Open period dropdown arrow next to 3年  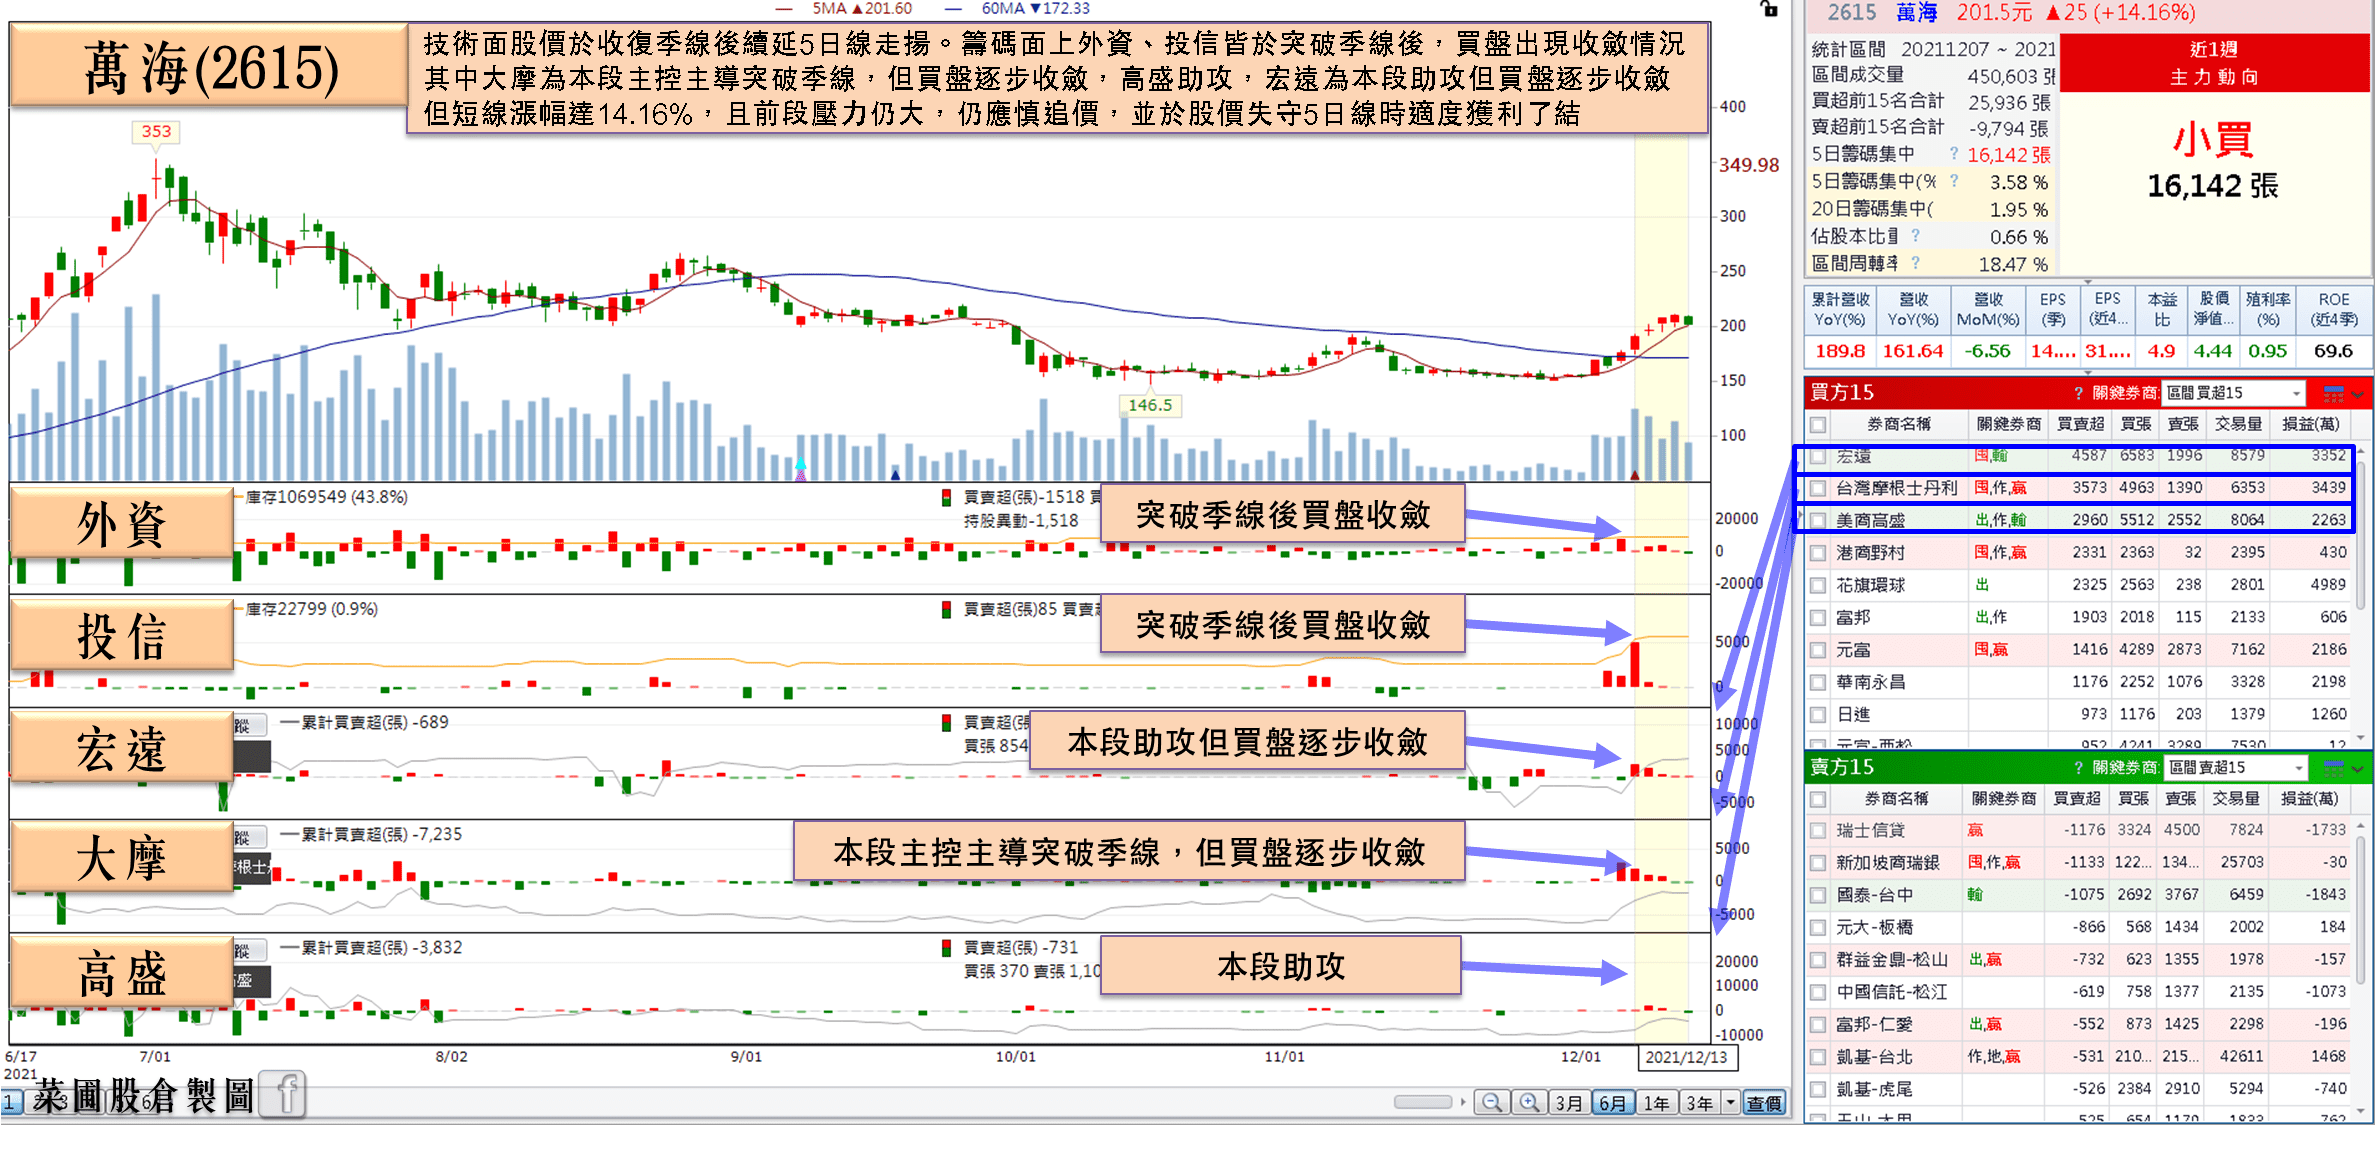click(1730, 1102)
